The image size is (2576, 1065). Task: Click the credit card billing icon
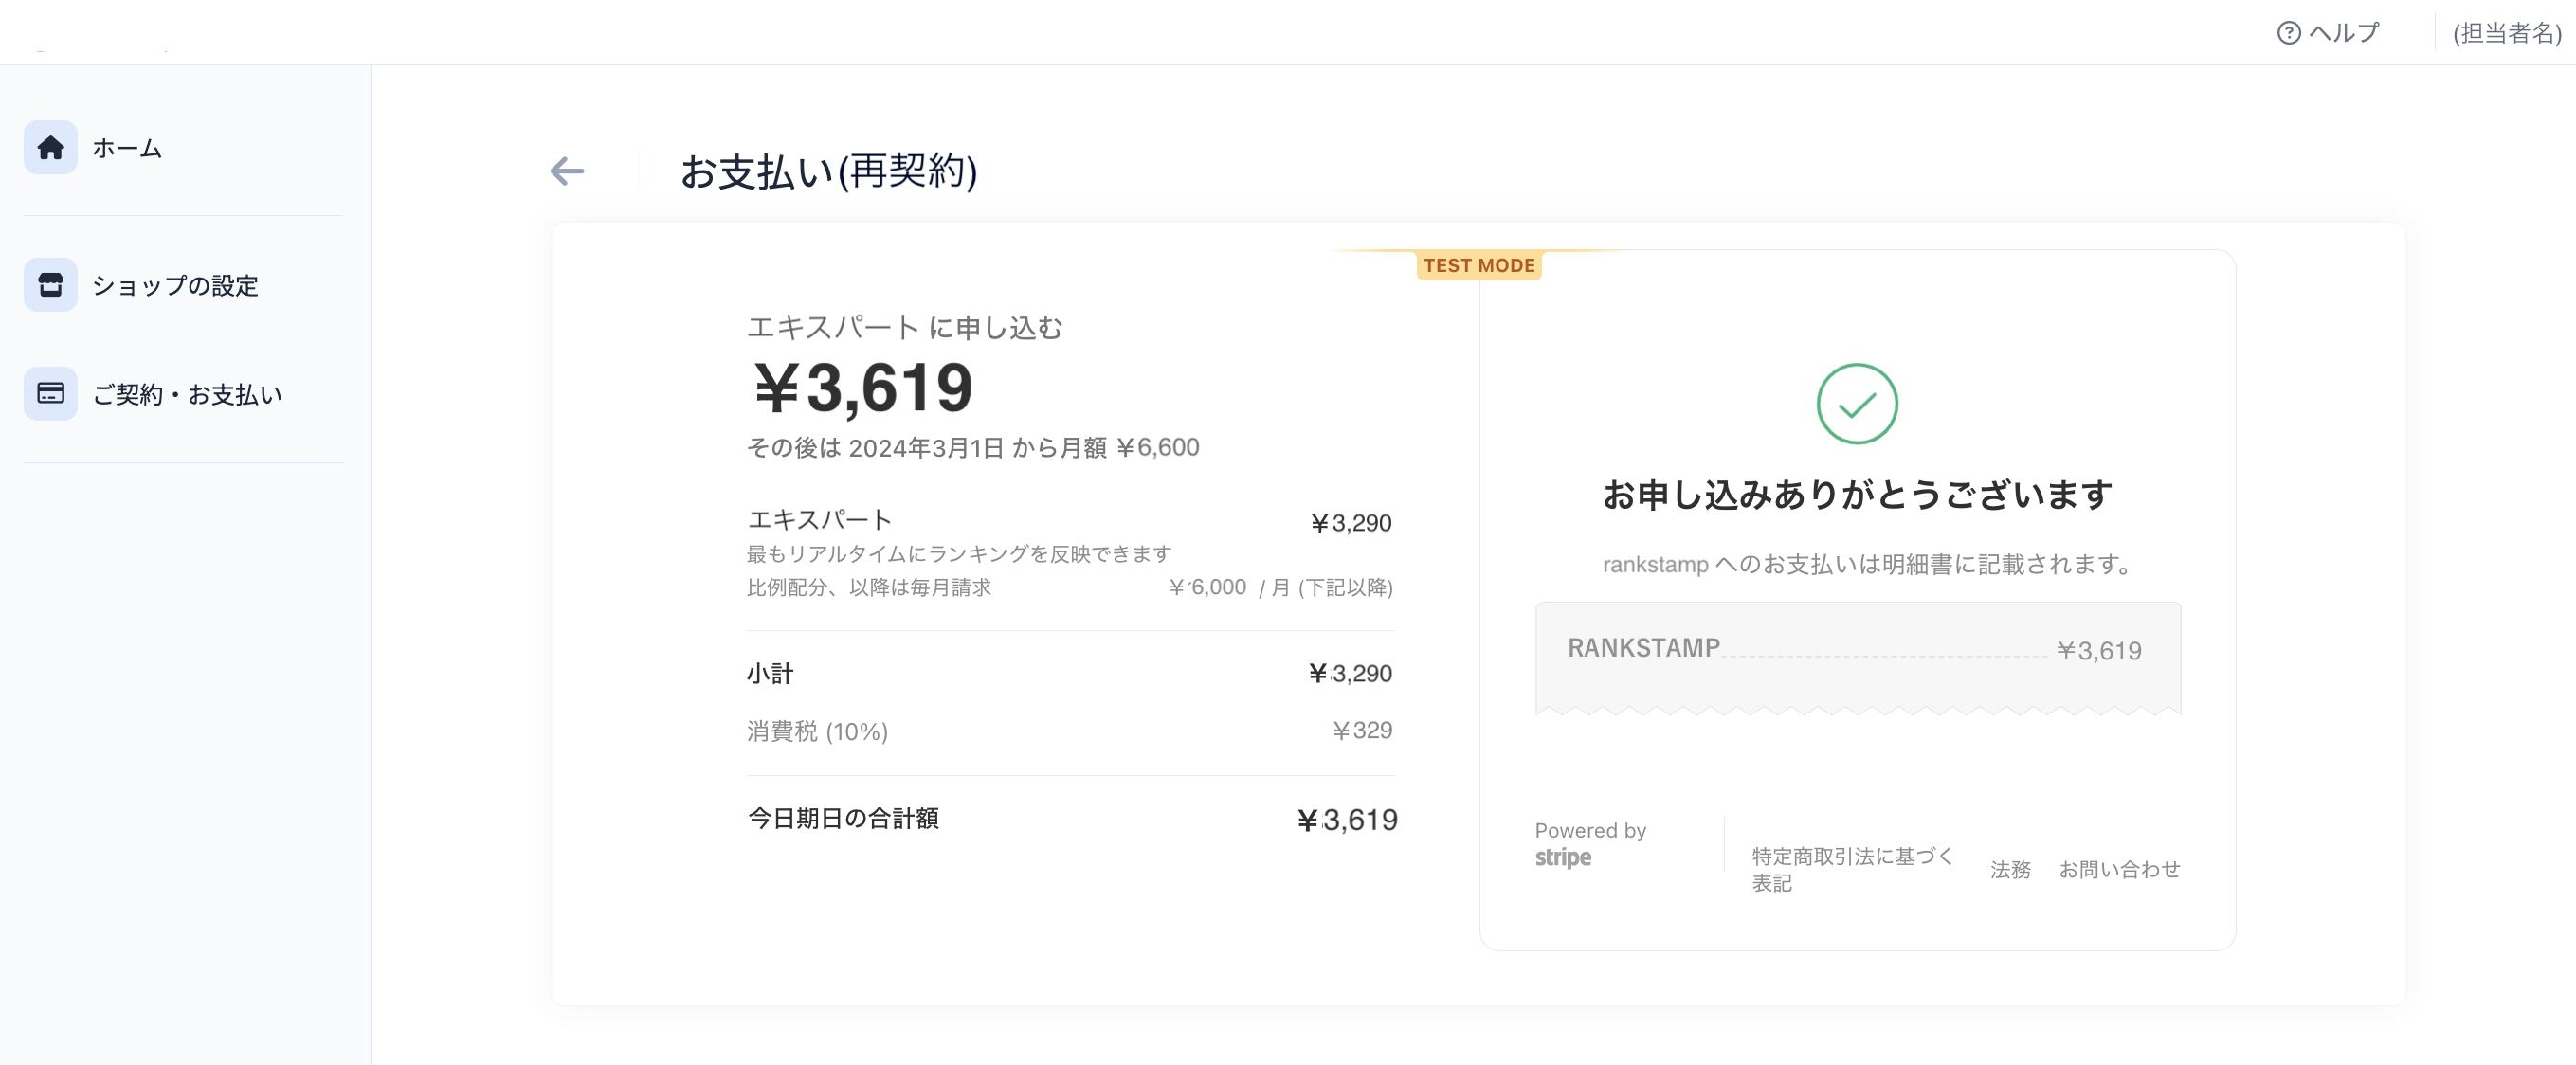(x=50, y=394)
